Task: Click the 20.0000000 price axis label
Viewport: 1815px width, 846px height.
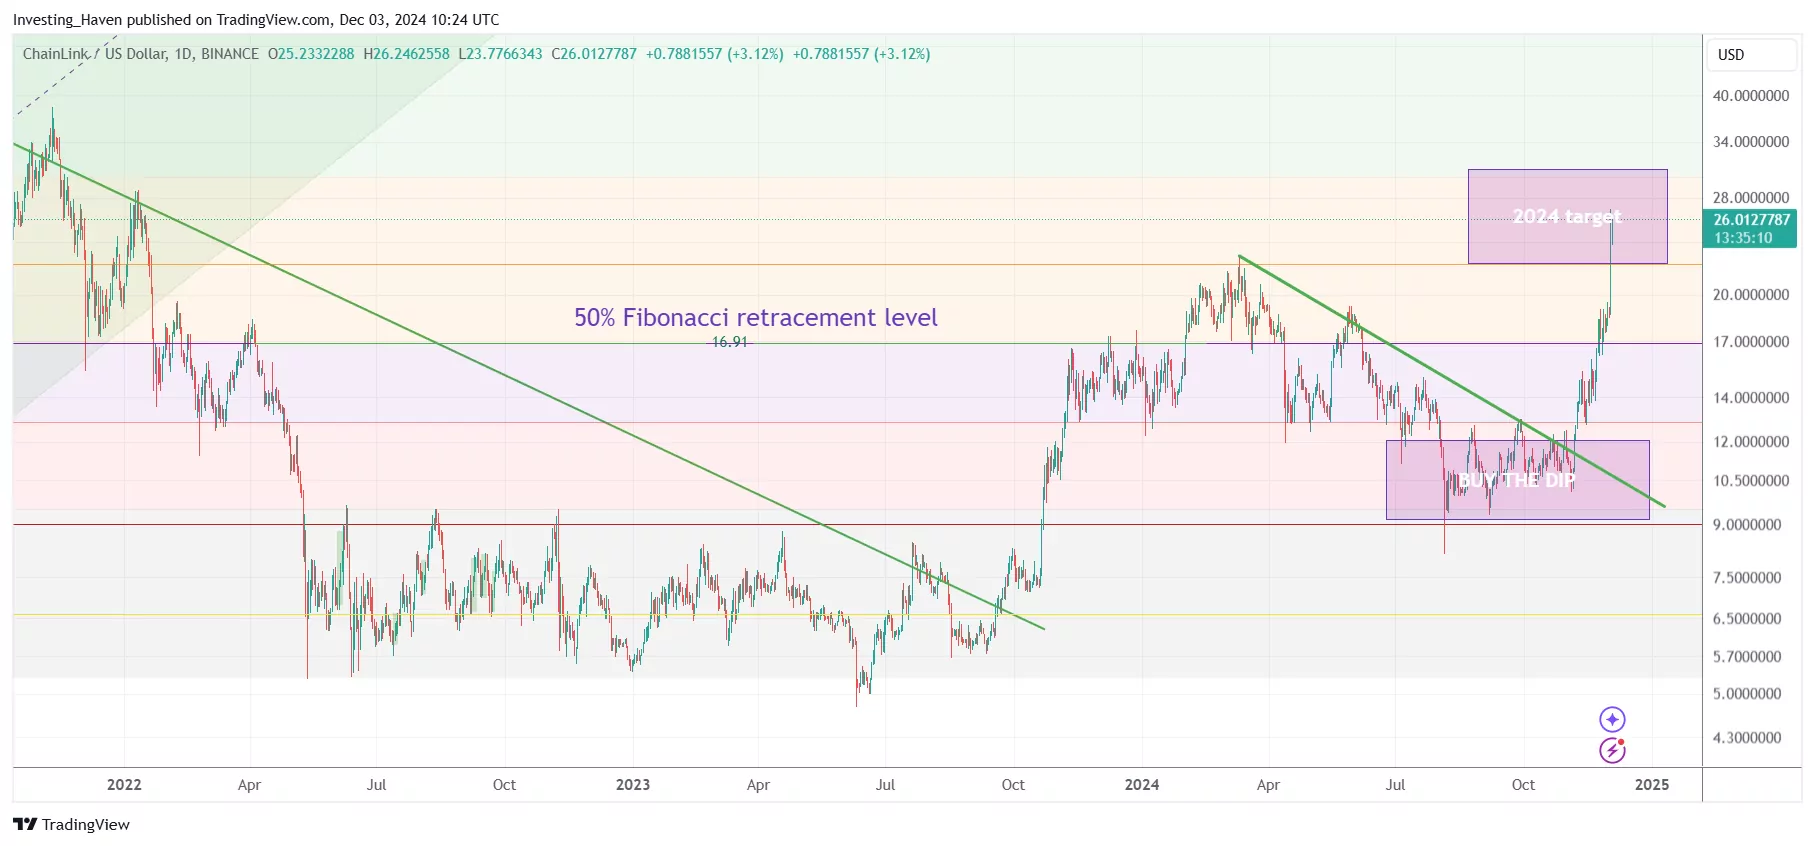Action: 1751,295
